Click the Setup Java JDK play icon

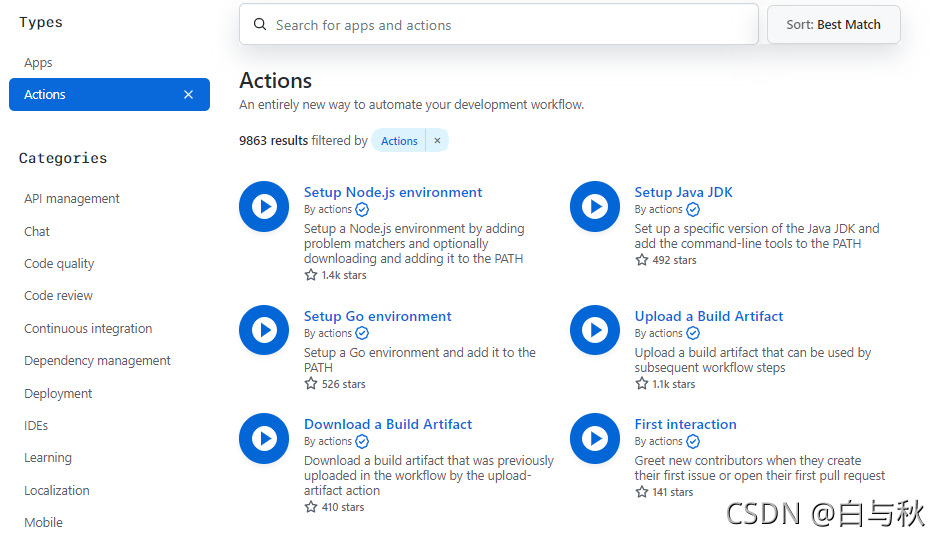click(x=595, y=206)
